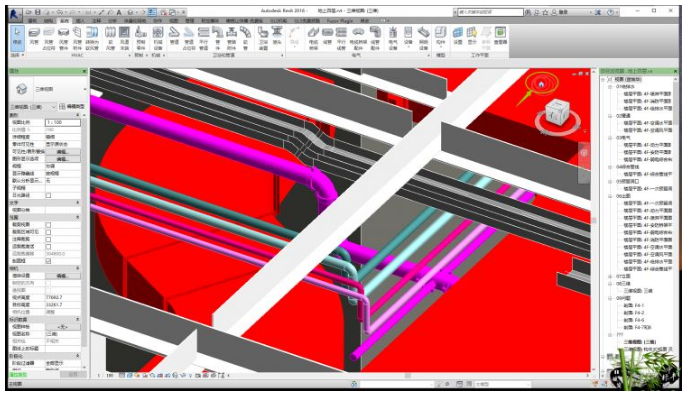Switch to the 建筑 ribbon tab
This screenshot has height=395, width=687.
32,21
